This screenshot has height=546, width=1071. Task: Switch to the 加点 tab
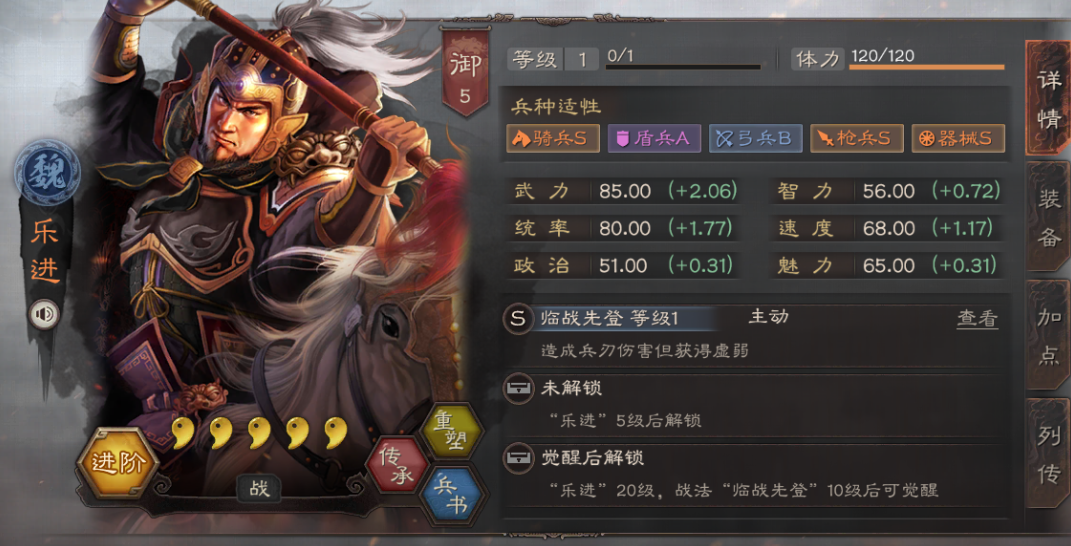[x=1048, y=336]
